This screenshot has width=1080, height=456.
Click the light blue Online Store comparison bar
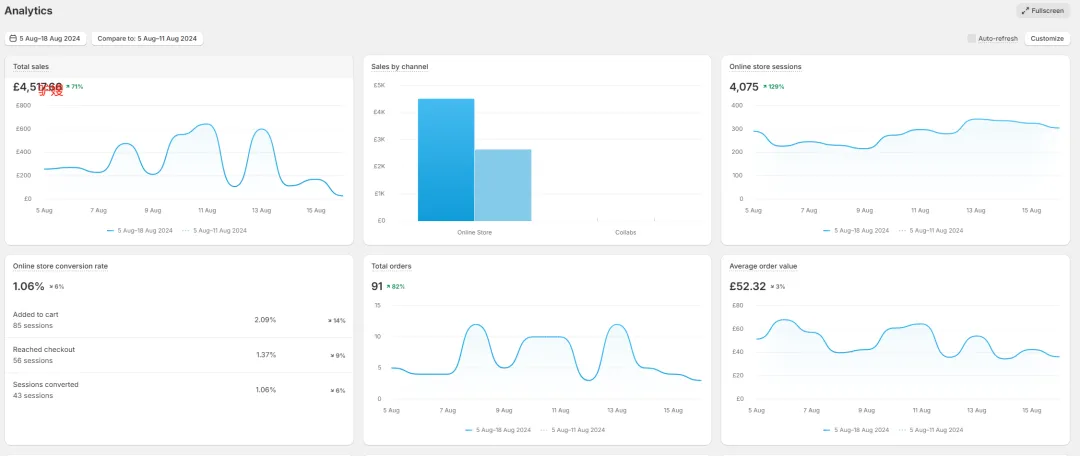pyautogui.click(x=503, y=185)
